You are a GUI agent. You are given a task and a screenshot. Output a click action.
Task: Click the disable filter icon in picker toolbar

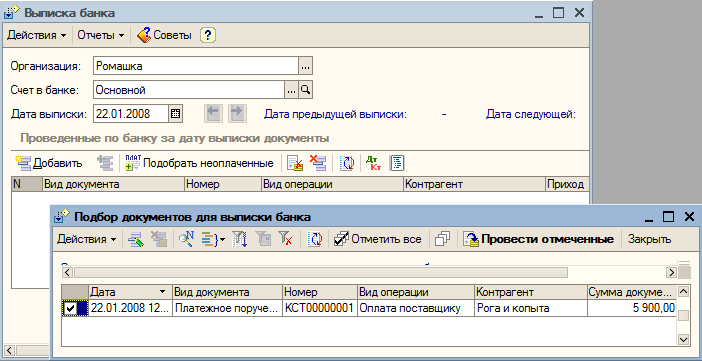tap(285, 239)
